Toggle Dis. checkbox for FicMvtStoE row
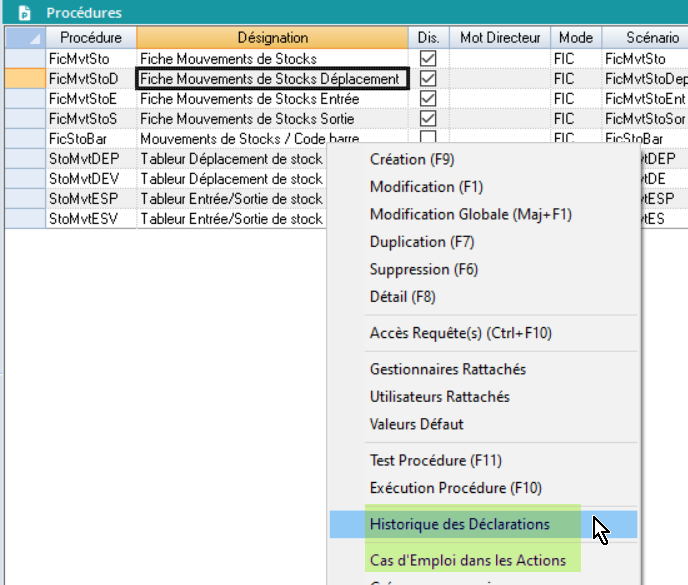 (428, 99)
